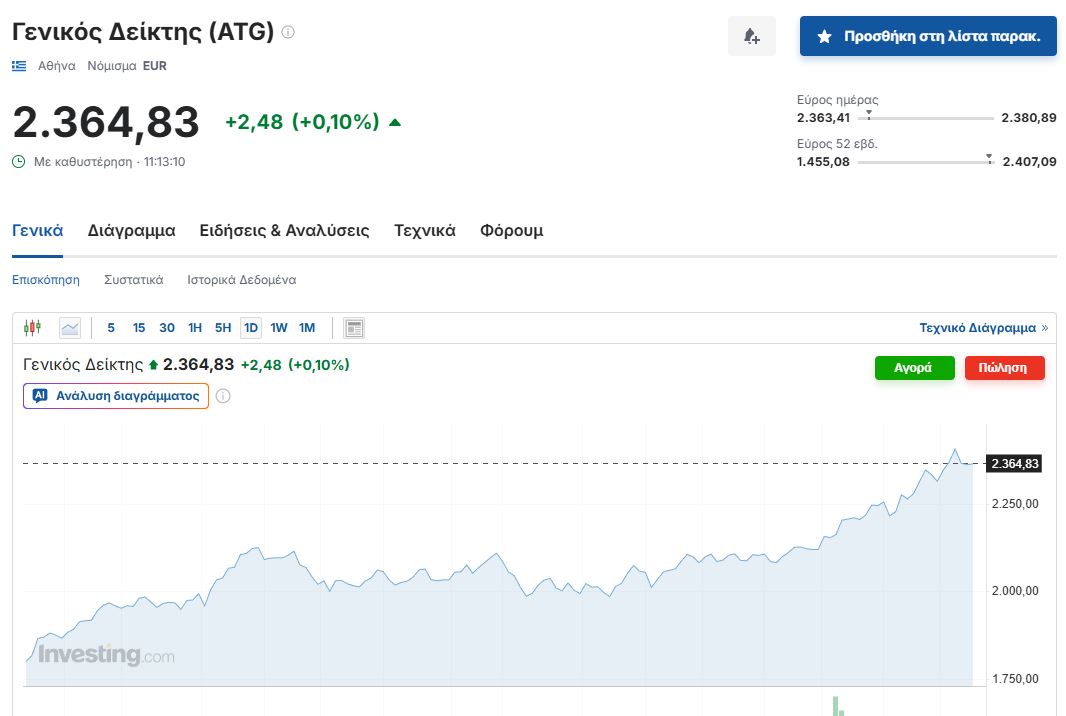1066x716 pixels.
Task: Click the Investing.com watermark logo
Action: click(106, 656)
